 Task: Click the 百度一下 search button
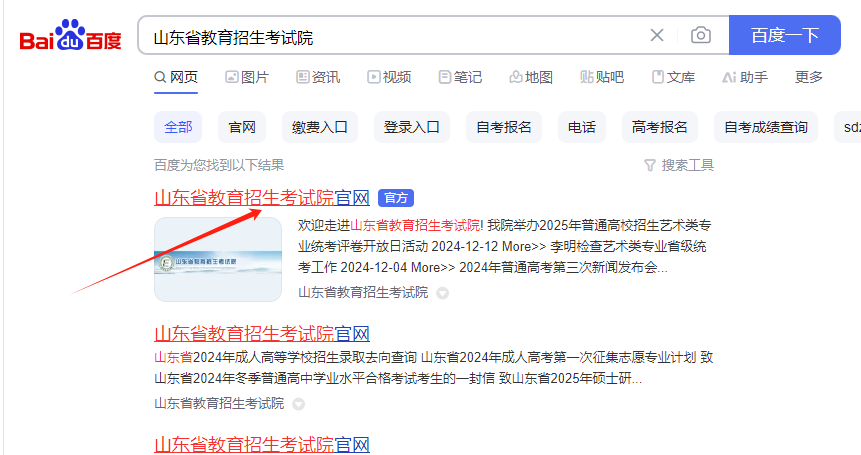coord(785,35)
